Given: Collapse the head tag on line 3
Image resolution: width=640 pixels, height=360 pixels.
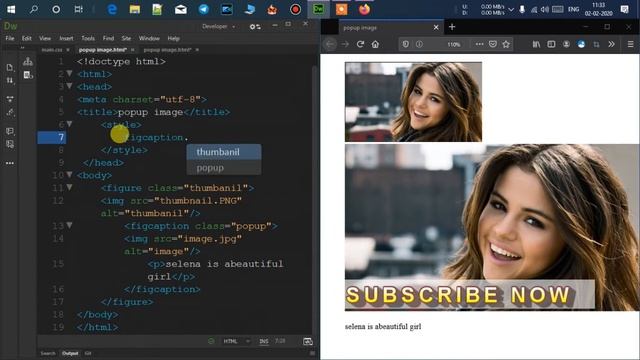Looking at the screenshot, I should click(69, 86).
